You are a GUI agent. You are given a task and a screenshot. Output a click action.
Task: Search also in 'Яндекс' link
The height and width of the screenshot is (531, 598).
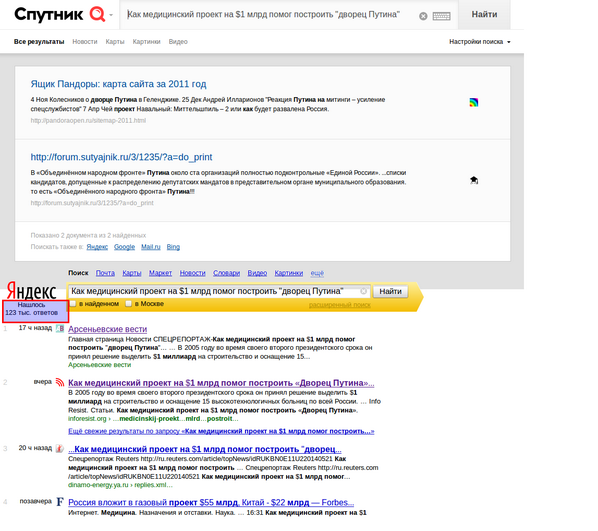tap(97, 247)
